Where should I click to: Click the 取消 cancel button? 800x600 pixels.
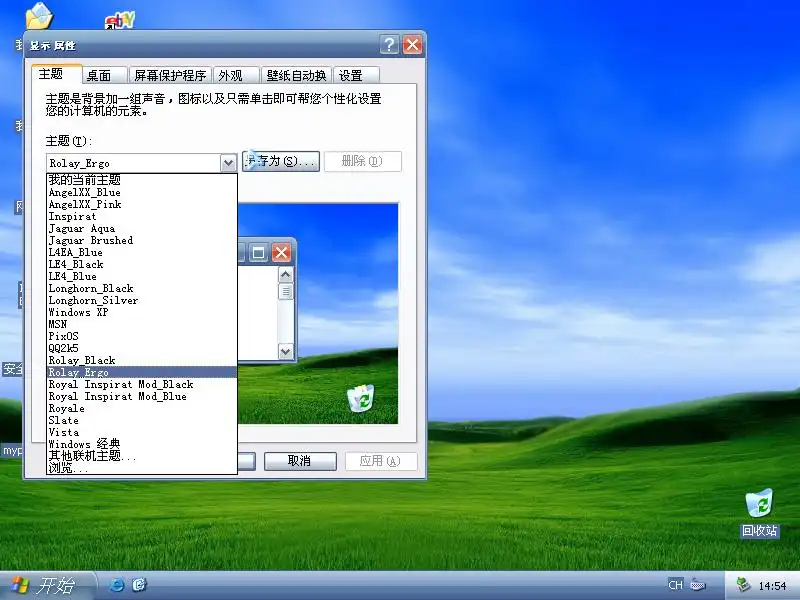click(x=300, y=461)
